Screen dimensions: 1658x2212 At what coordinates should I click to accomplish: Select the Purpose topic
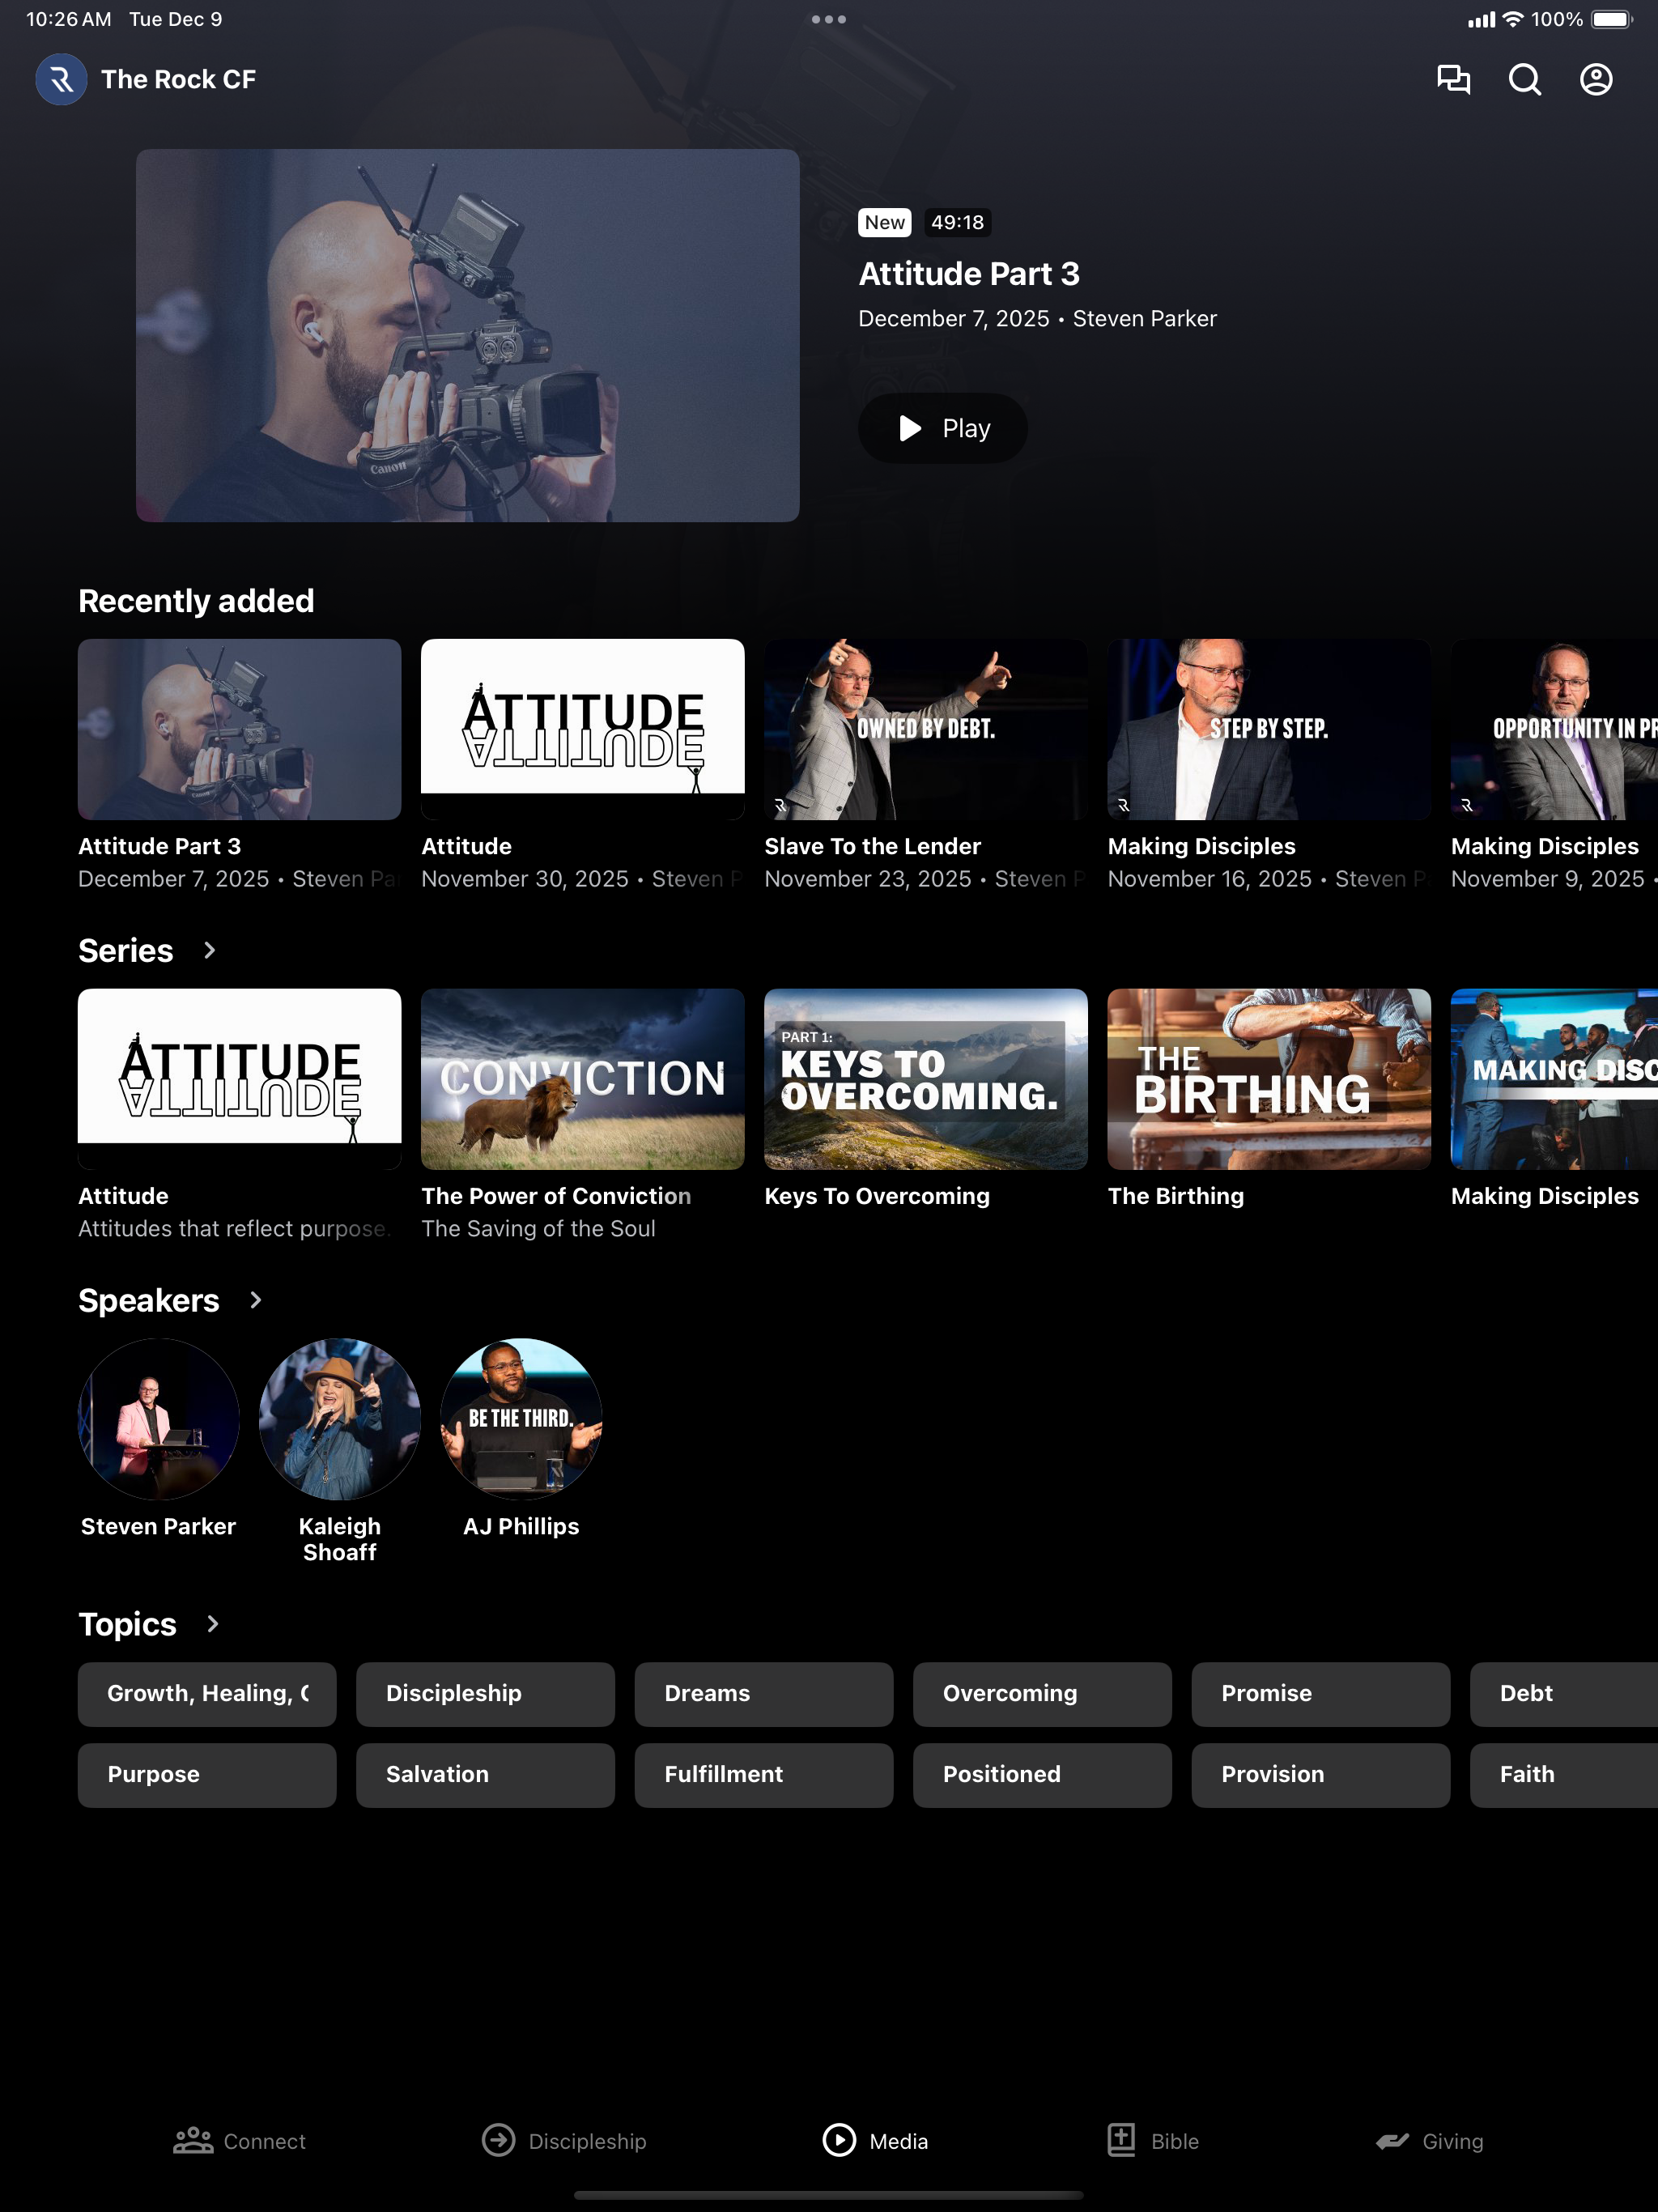click(x=207, y=1775)
